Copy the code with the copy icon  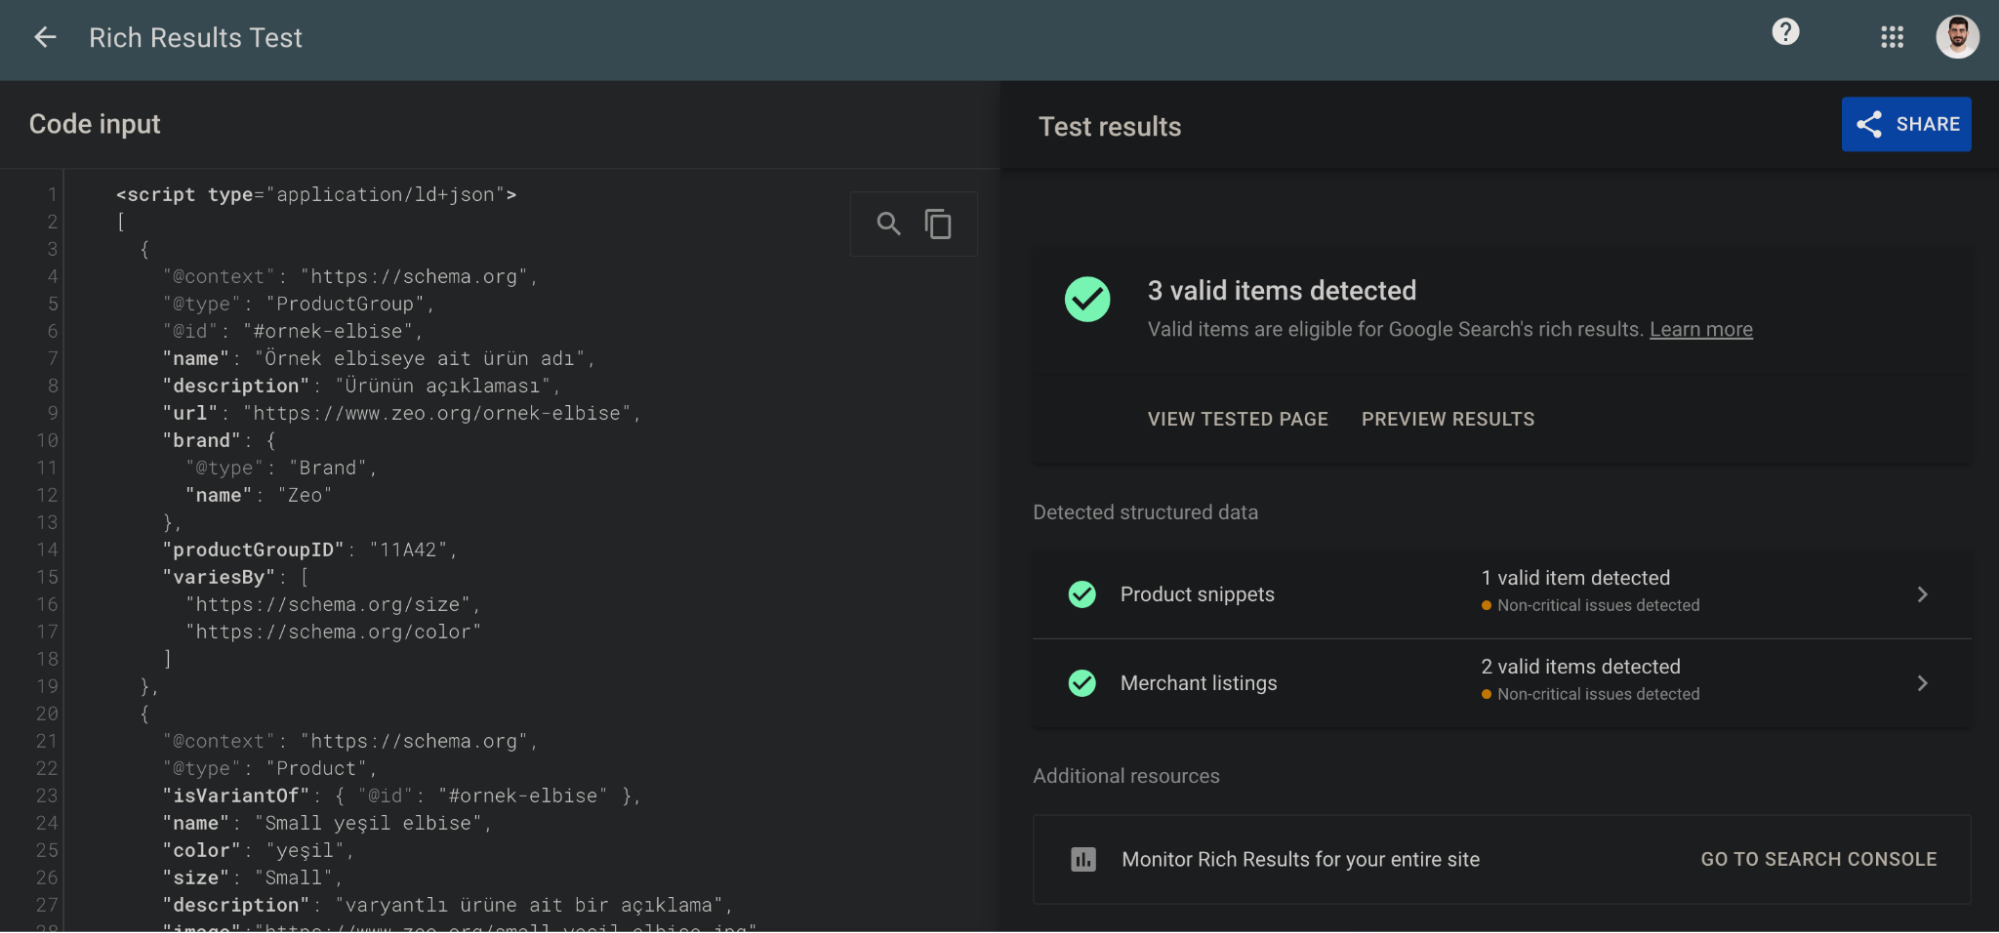(x=938, y=223)
